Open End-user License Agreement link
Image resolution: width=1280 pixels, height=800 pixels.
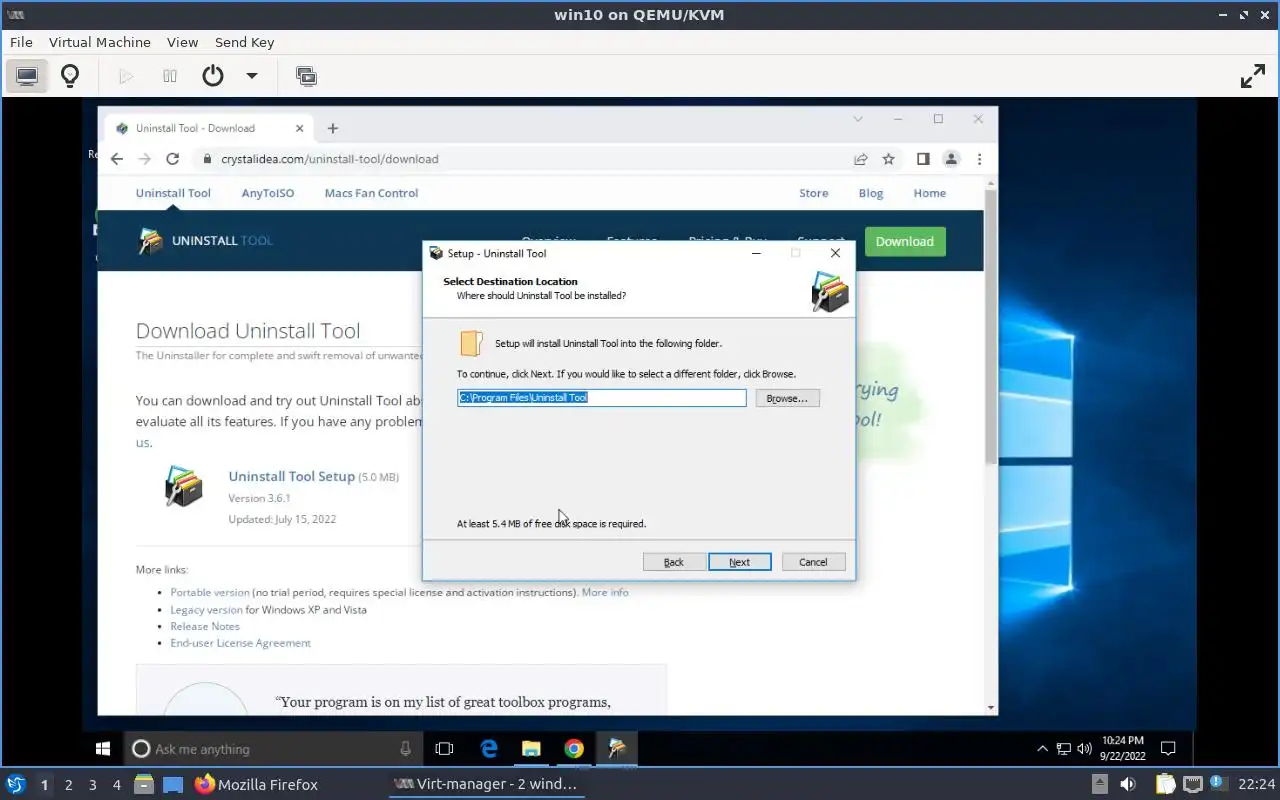click(240, 643)
